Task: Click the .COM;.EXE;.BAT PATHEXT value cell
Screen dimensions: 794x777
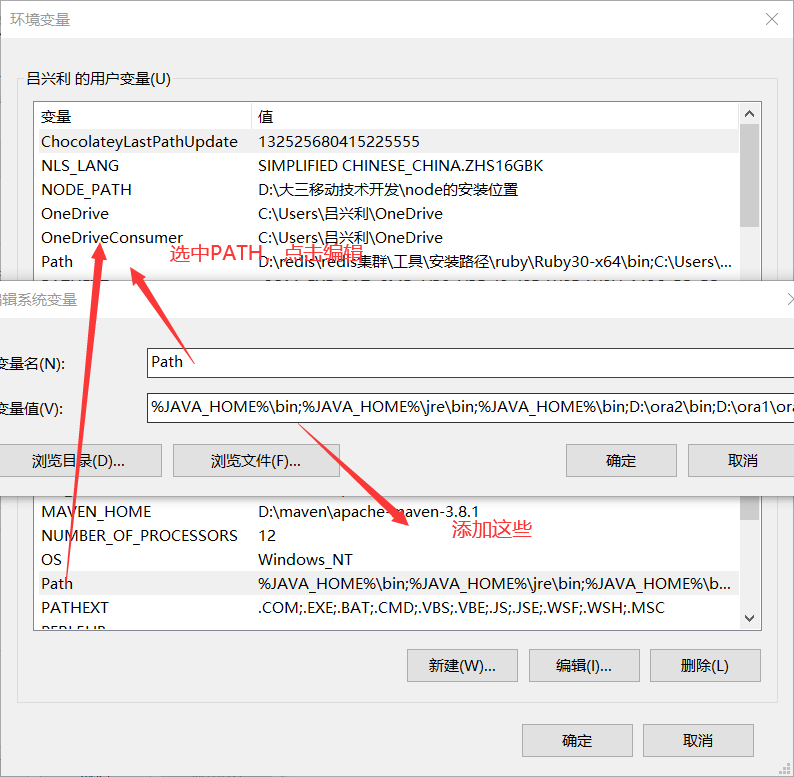Action: tap(461, 607)
